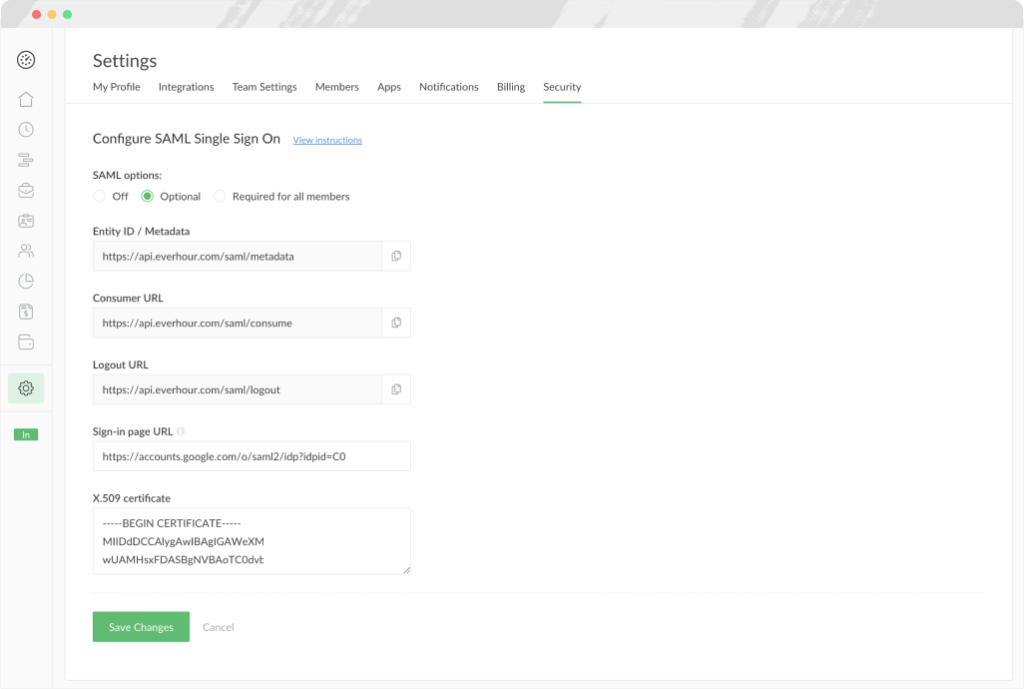Image resolution: width=1024 pixels, height=689 pixels.
Task: Select the clock time-tracking sidebar icon
Action: coord(25,129)
